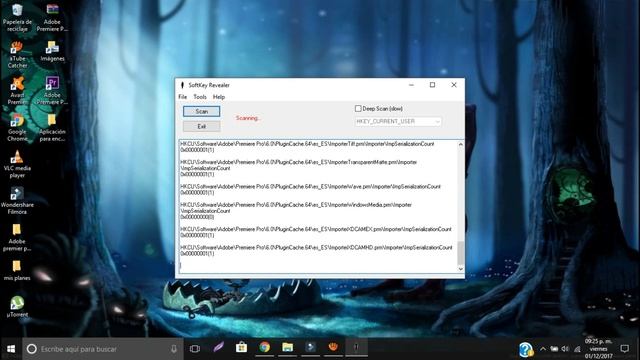This screenshot has height=360, width=640.
Task: Open the mis planes desktop folder
Action: 17,271
